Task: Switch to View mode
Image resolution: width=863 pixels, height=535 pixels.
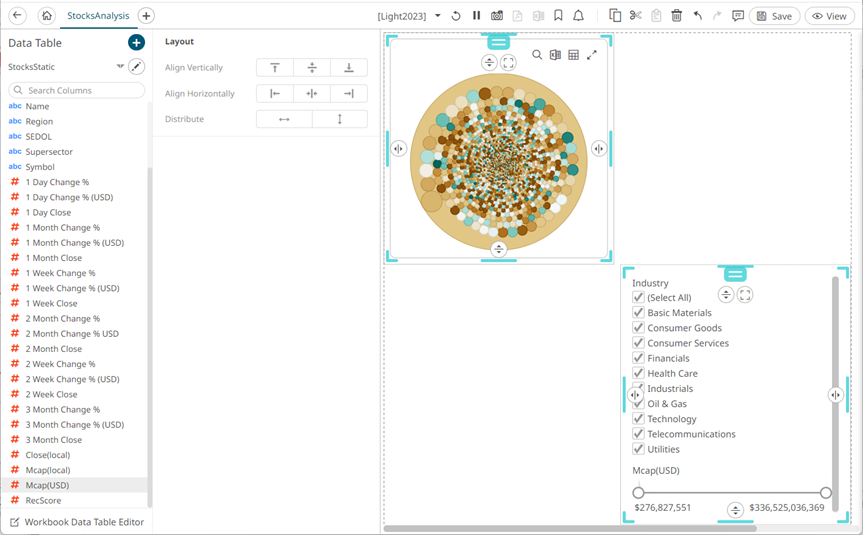Action: click(830, 16)
